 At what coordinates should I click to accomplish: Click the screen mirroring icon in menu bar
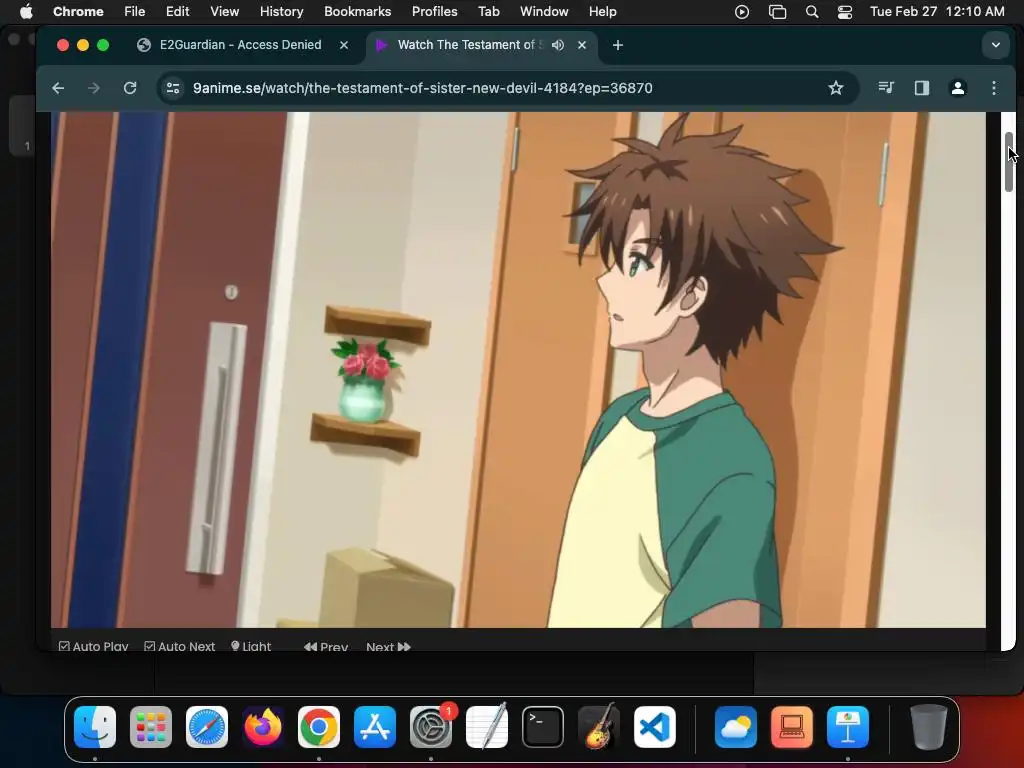(777, 11)
